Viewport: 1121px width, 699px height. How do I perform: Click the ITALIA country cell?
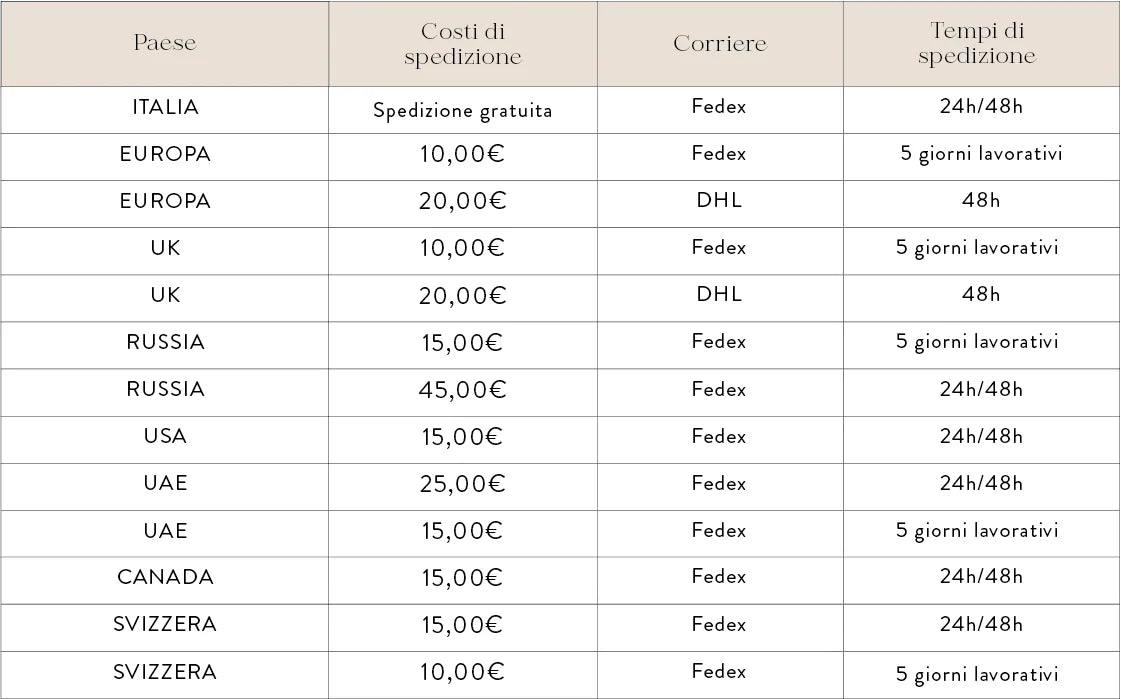[x=165, y=107]
